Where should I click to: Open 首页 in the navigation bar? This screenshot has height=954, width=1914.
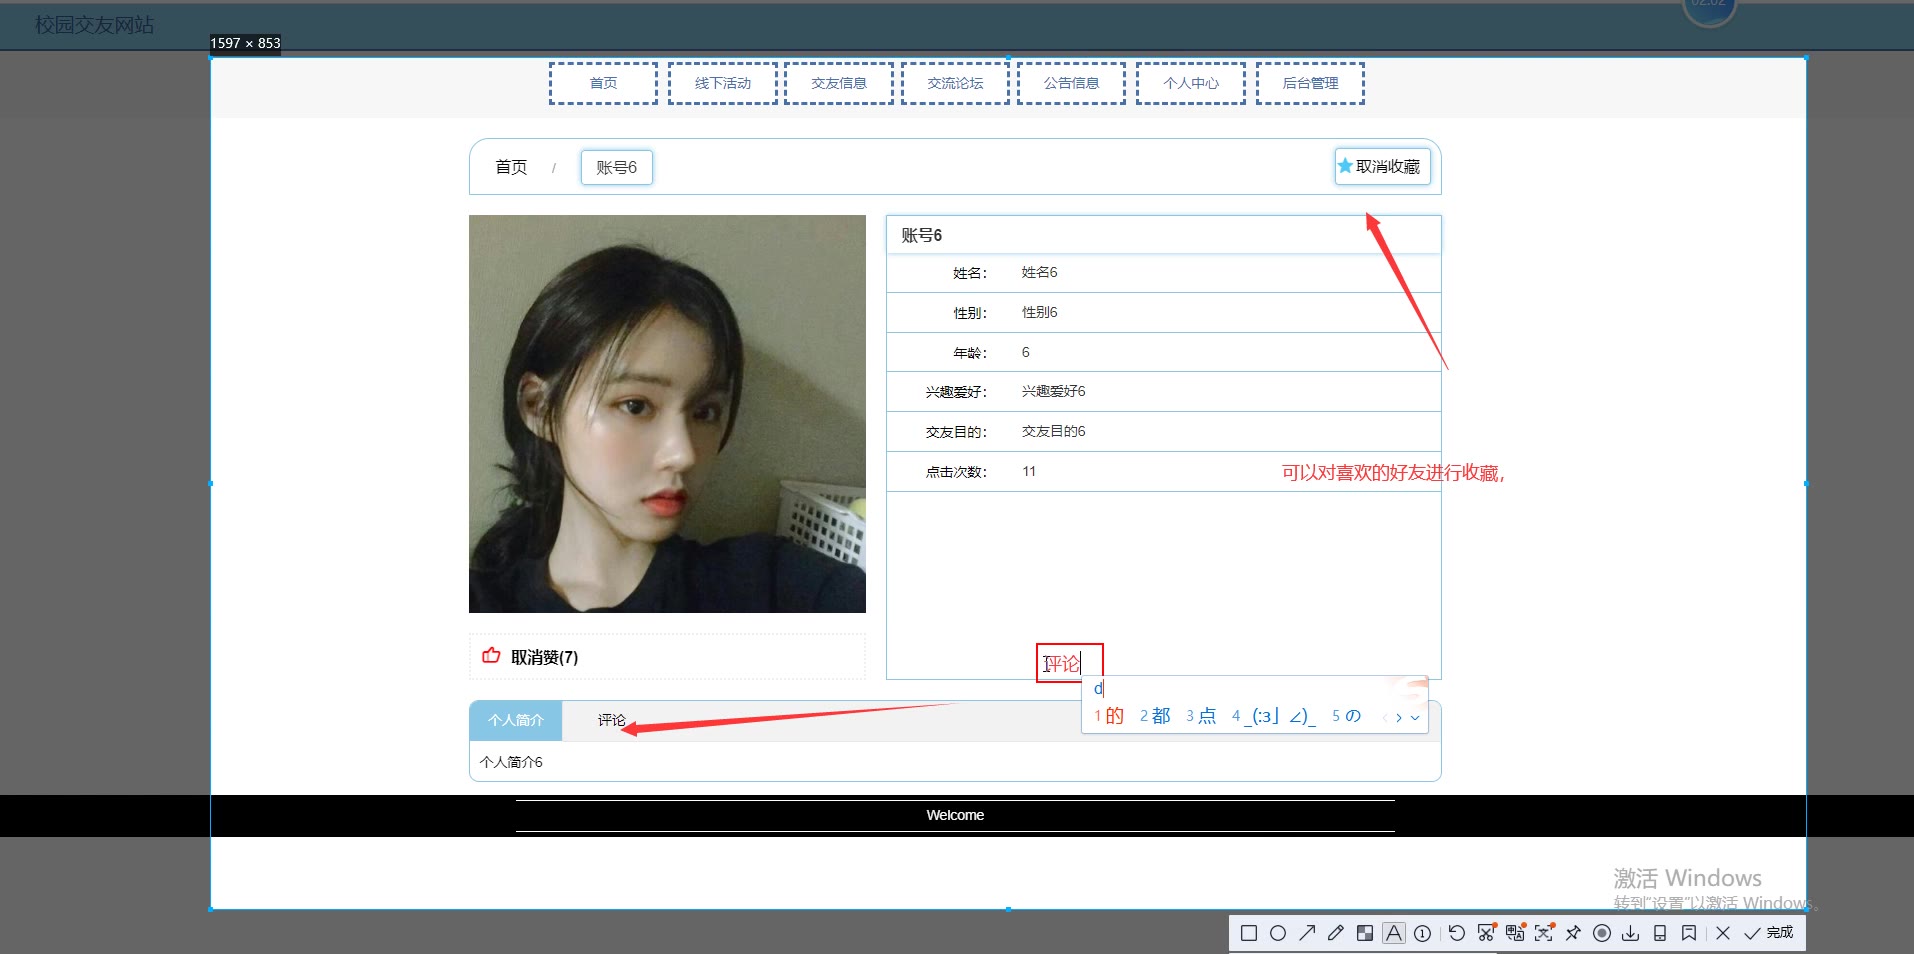tap(603, 83)
